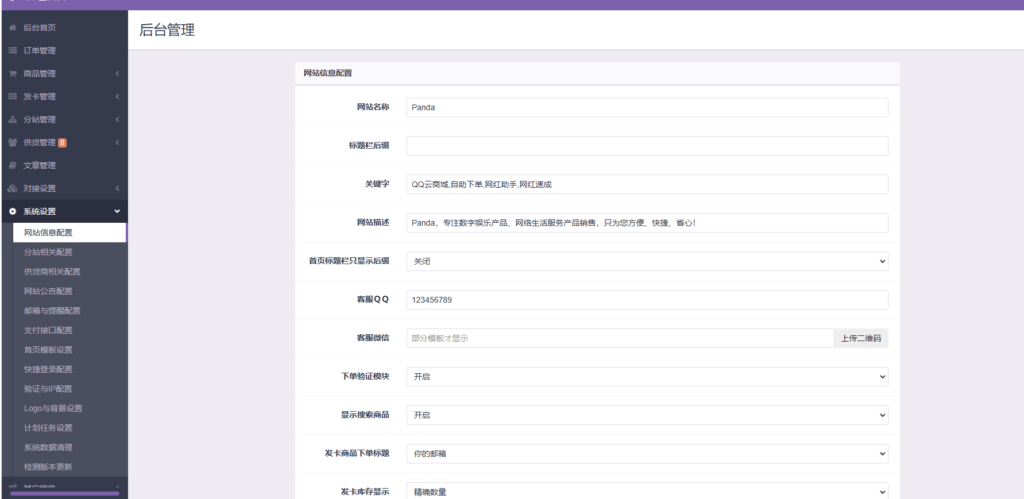This screenshot has width=1024, height=499.
Task: Open the 发卡商品下单标题 dropdown
Action: coord(647,453)
